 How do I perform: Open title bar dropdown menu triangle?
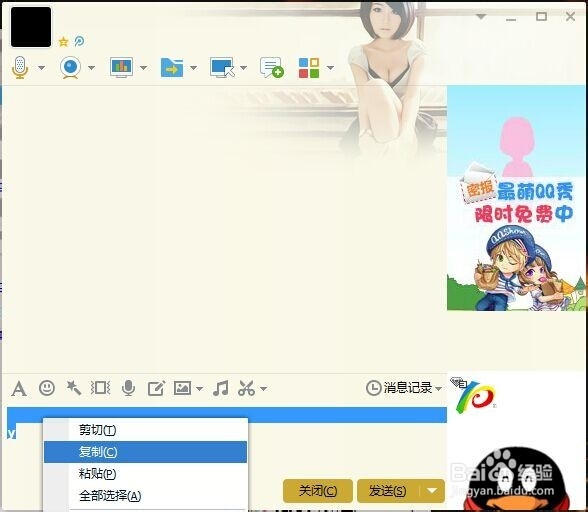click(x=481, y=17)
